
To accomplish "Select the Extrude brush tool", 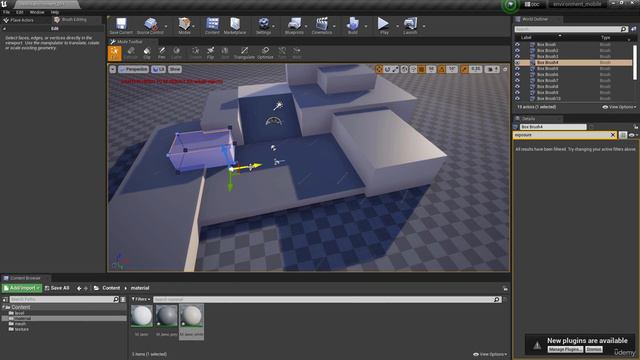I will tap(131, 53).
